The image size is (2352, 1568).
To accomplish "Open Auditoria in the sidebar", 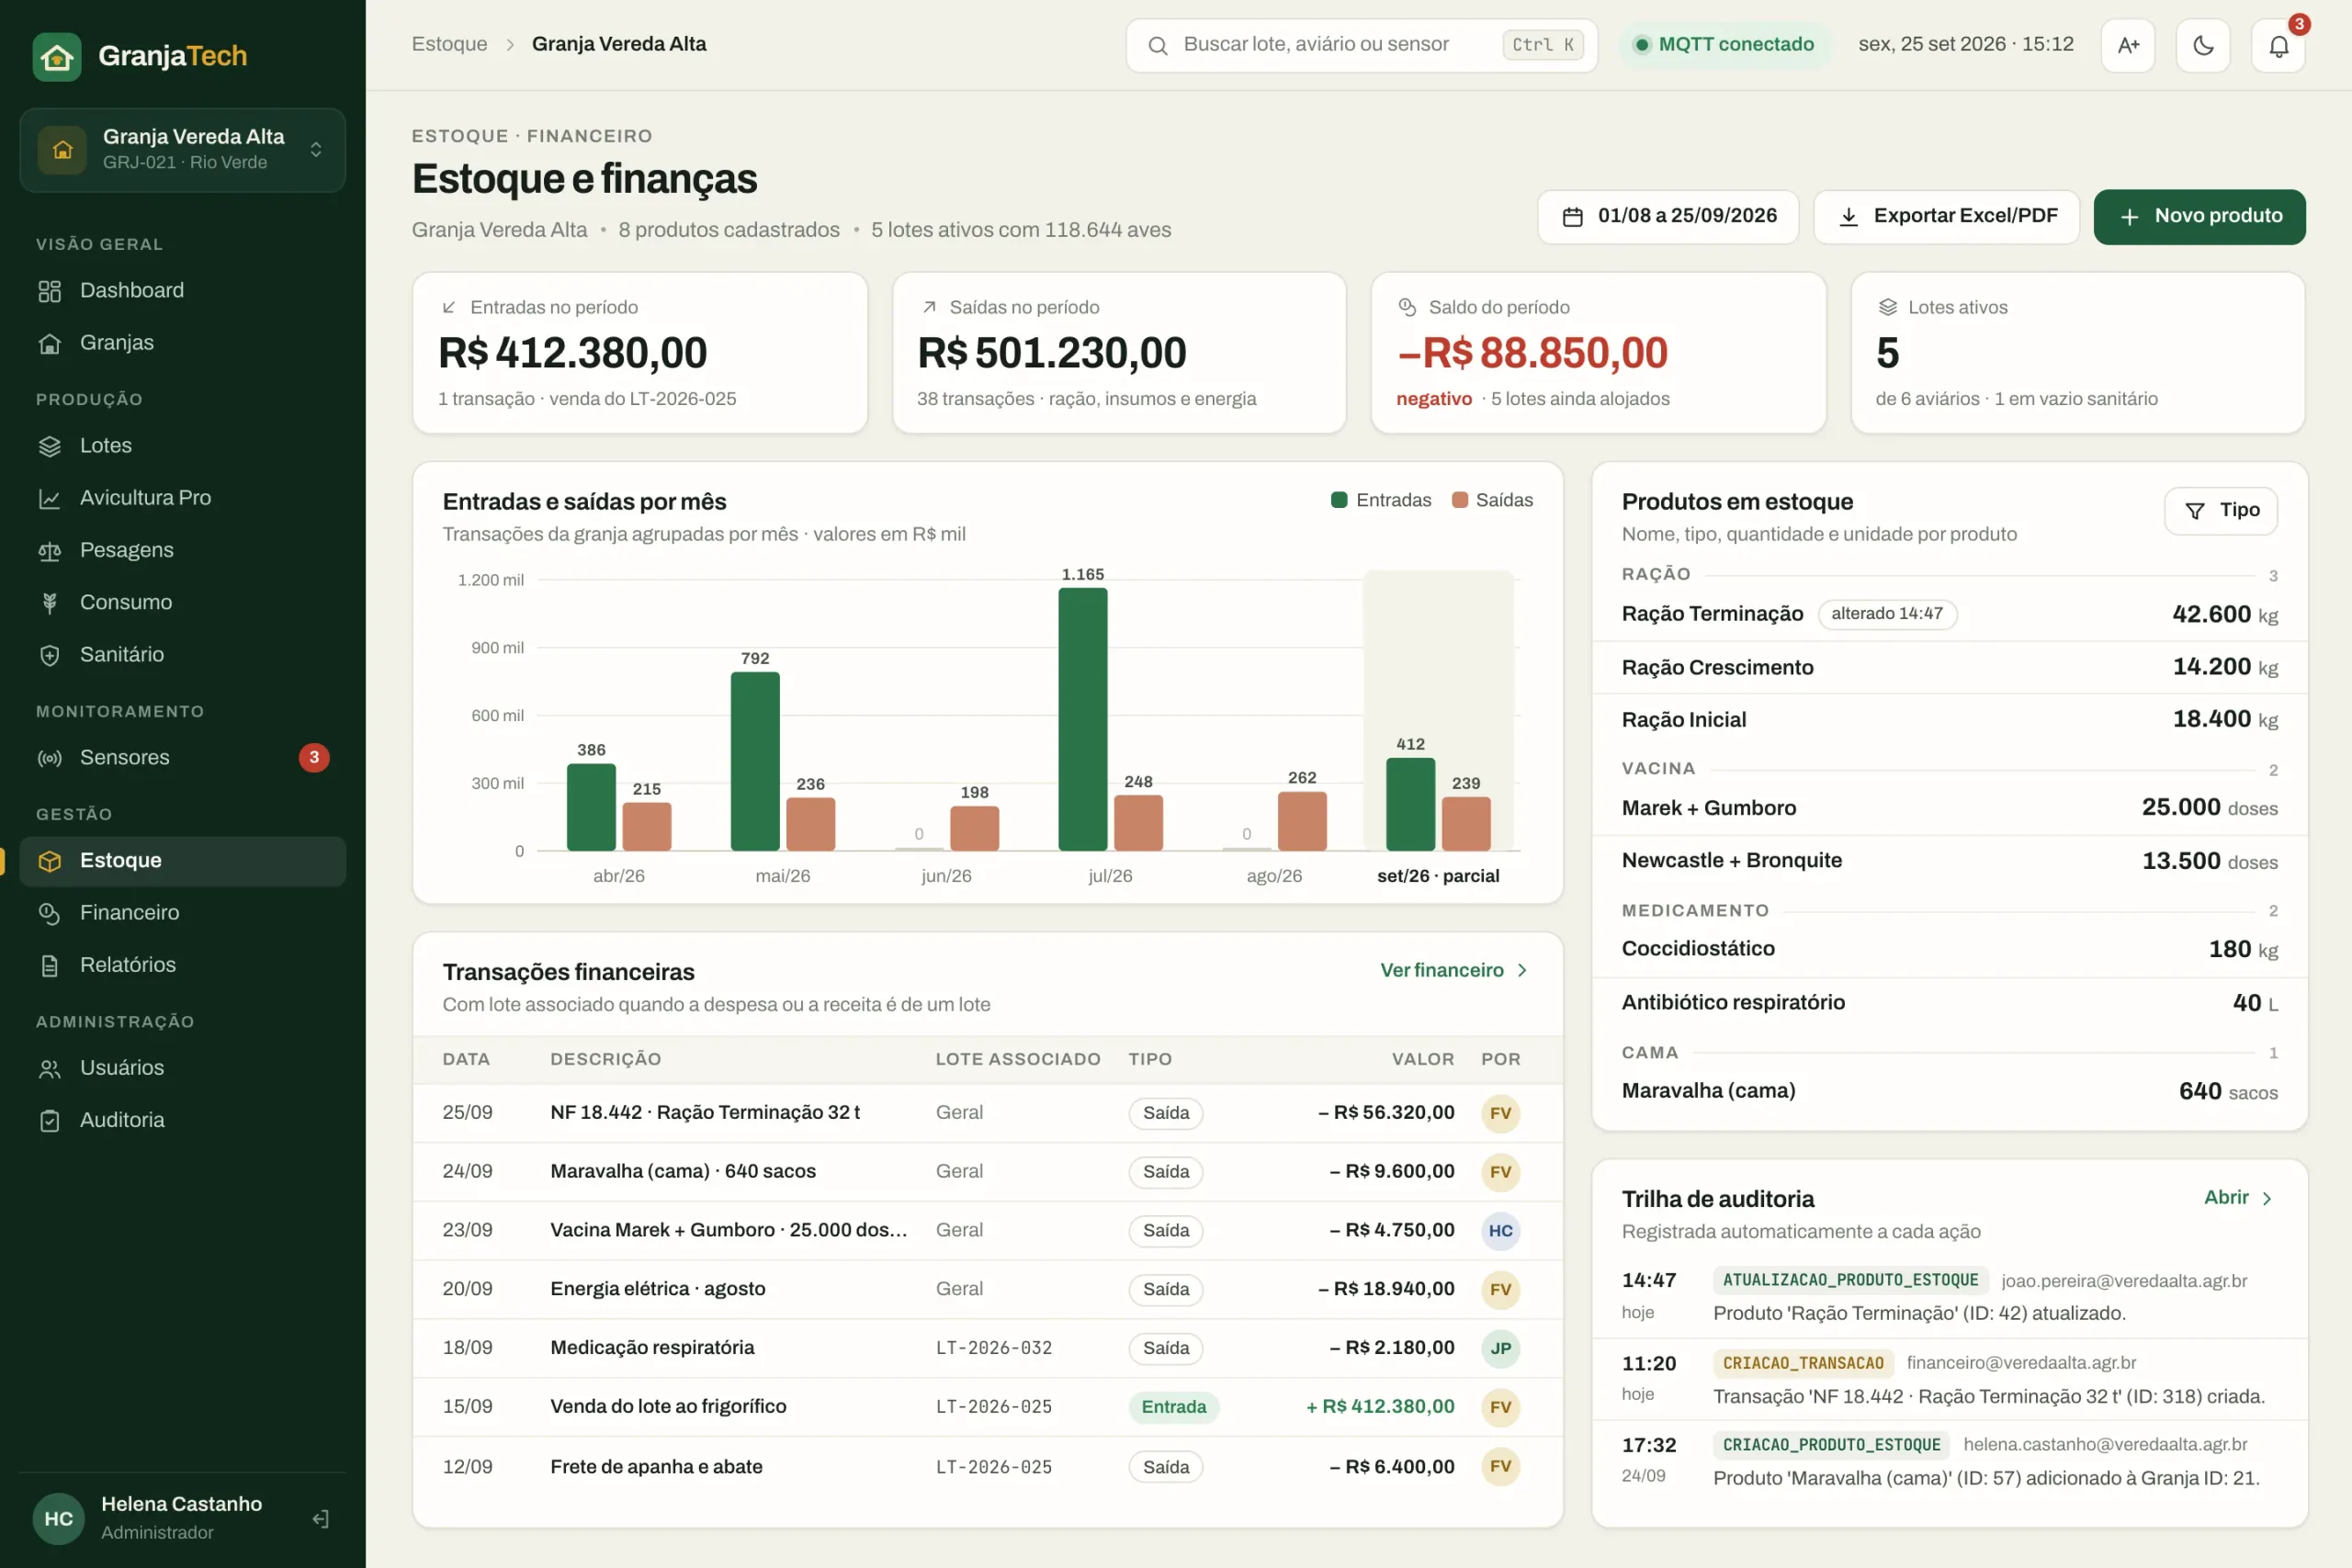I will [x=183, y=1120].
